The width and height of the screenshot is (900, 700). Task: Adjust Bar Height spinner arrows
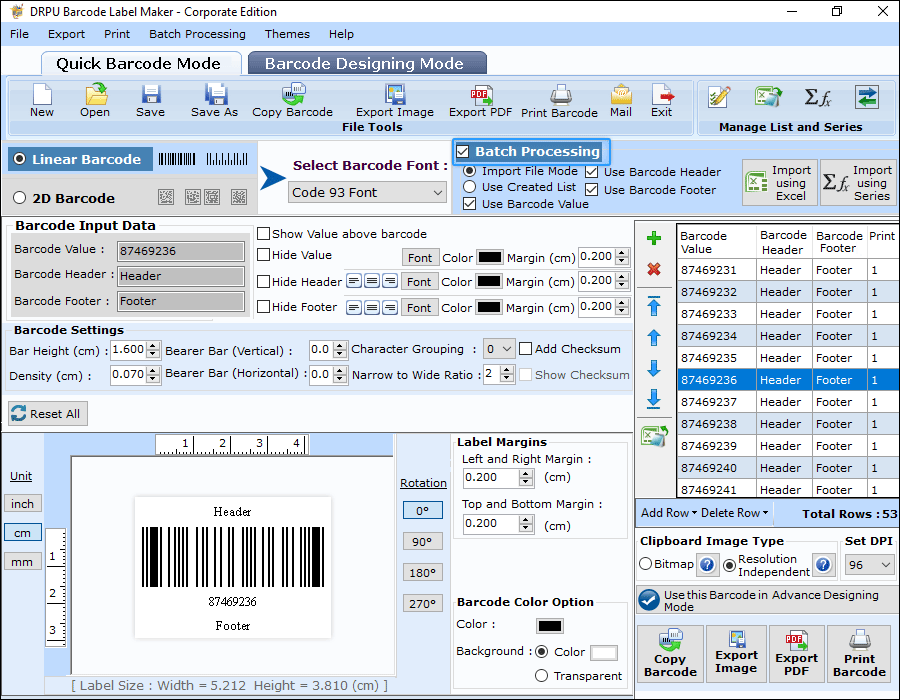pyautogui.click(x=153, y=349)
